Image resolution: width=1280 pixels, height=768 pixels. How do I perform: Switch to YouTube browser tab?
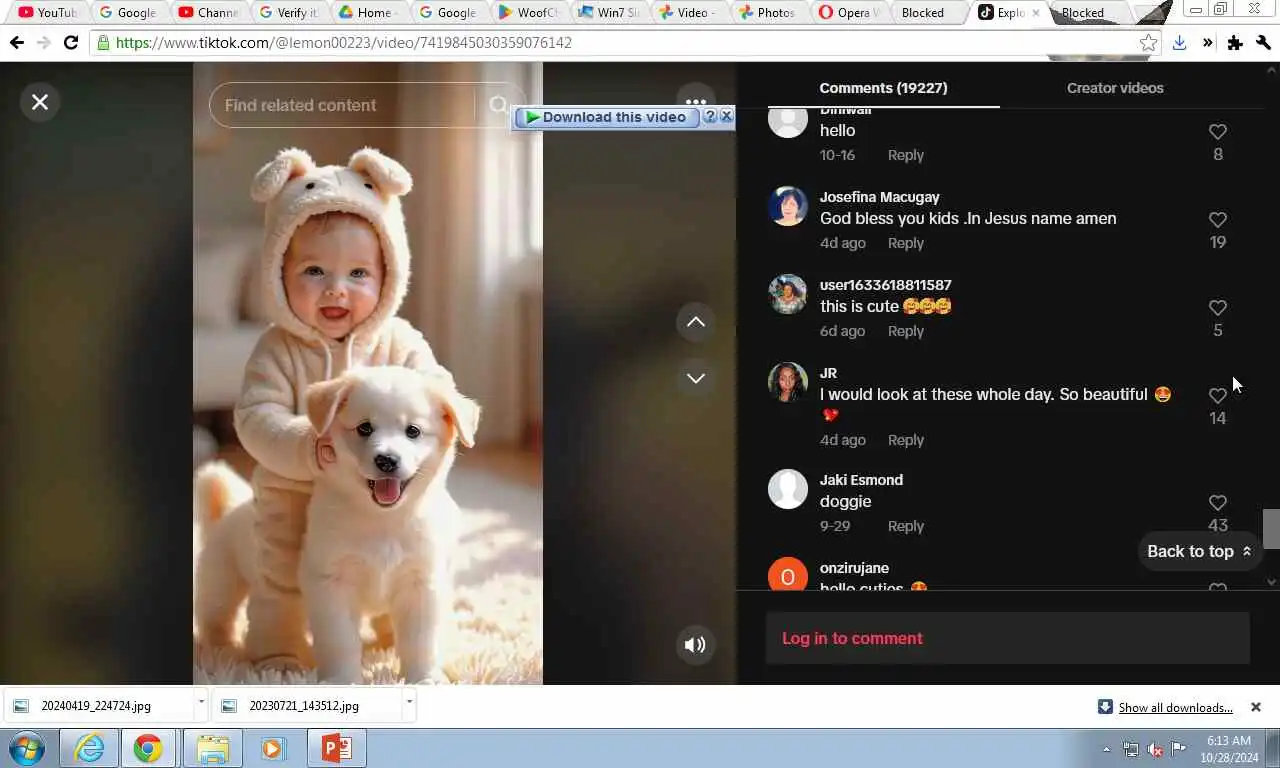(x=46, y=13)
